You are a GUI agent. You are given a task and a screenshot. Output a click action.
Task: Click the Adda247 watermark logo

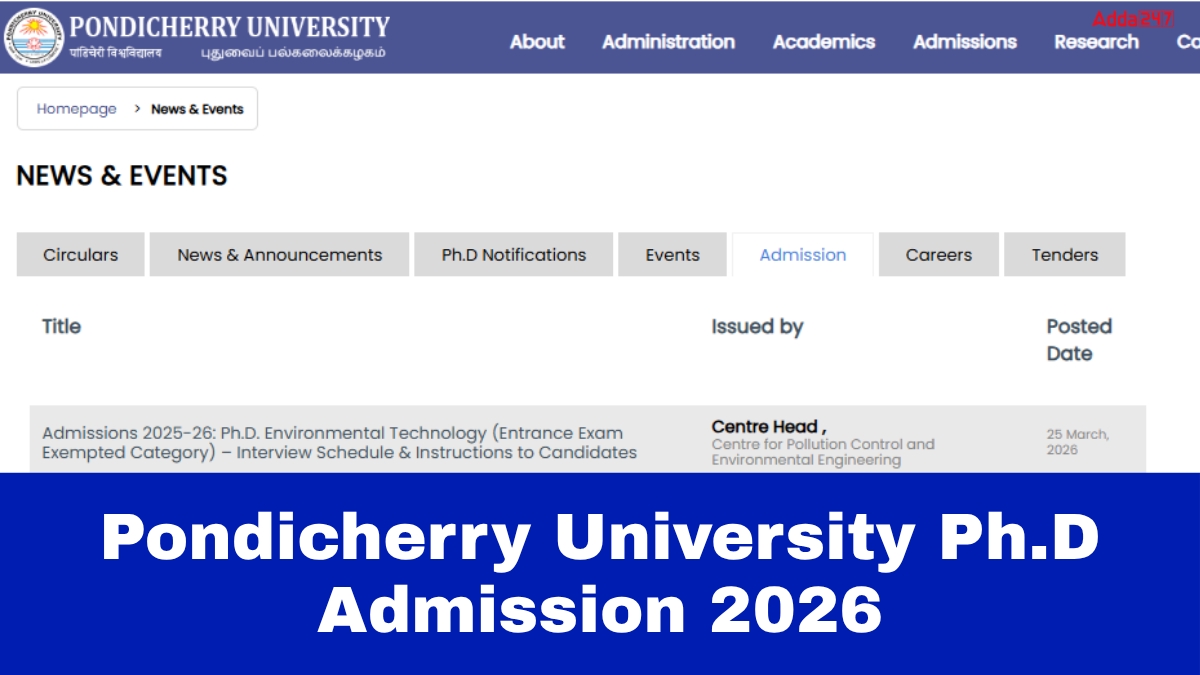click(x=1132, y=19)
